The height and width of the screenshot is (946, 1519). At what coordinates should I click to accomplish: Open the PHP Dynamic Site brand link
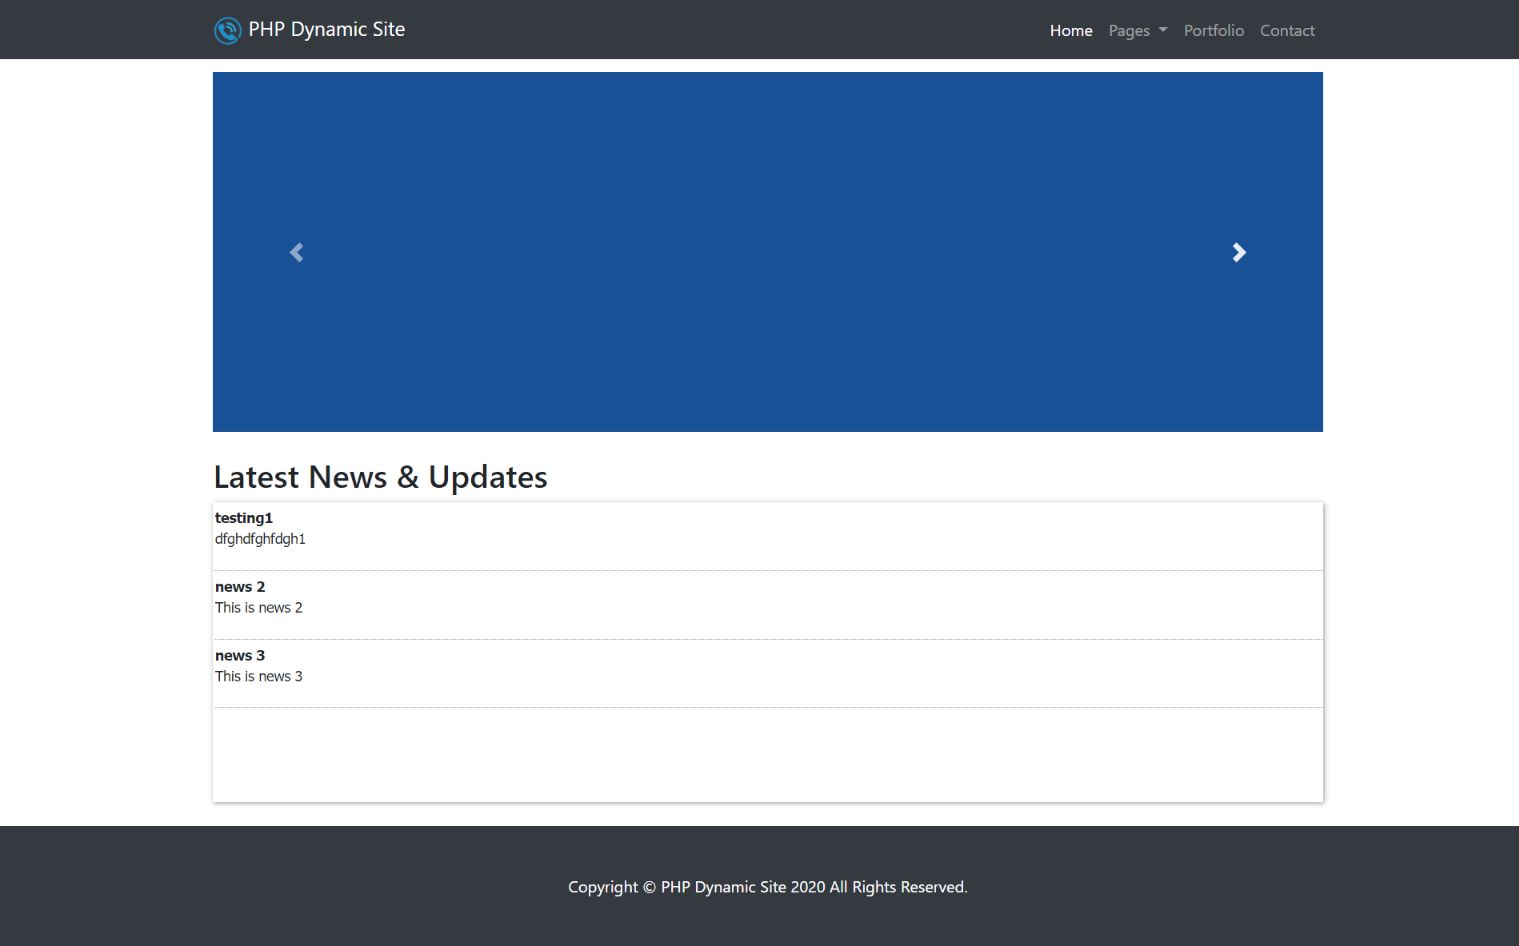coord(326,30)
